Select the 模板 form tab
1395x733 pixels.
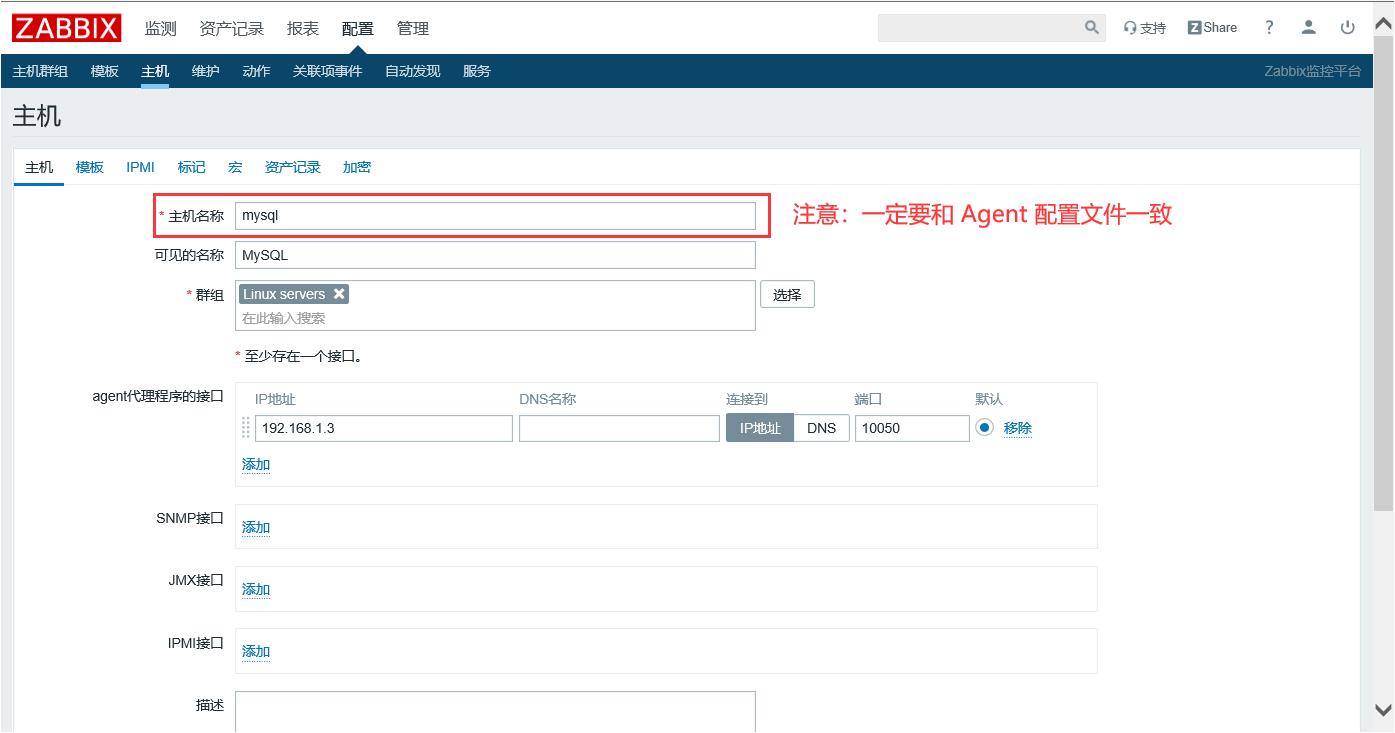point(90,167)
